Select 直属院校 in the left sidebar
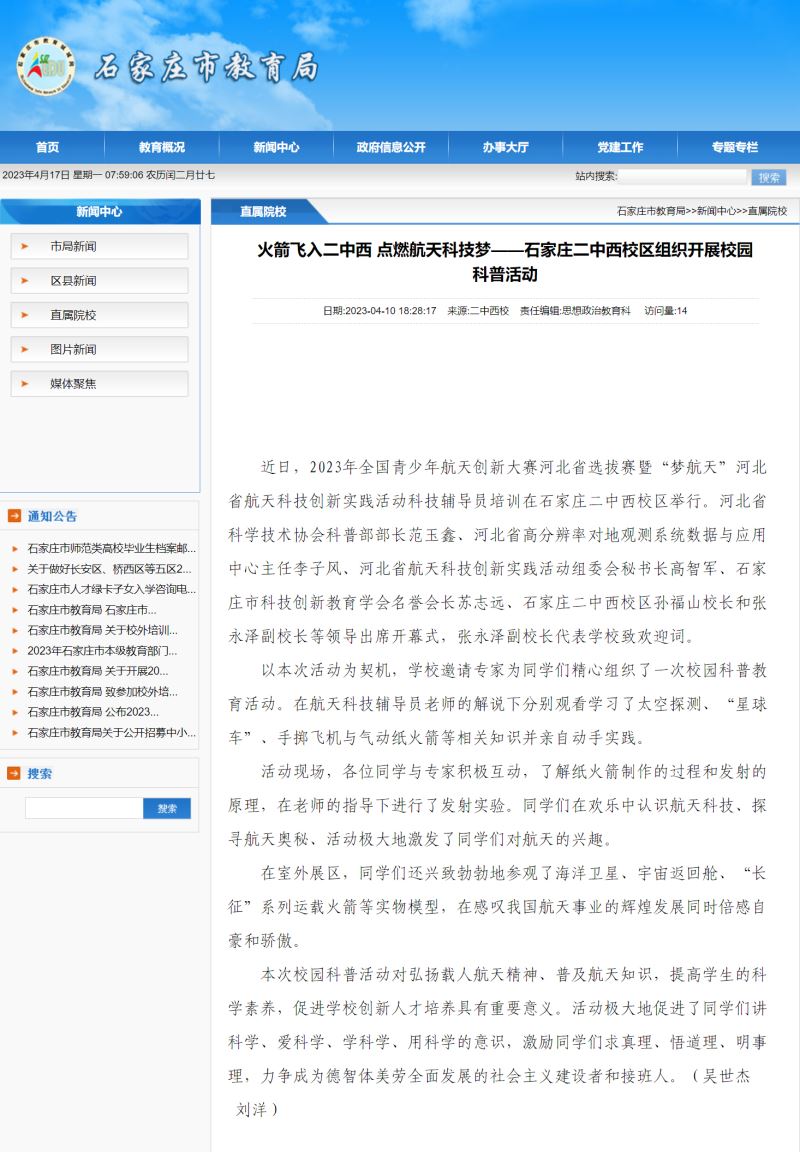The height and width of the screenshot is (1152, 800). click(74, 315)
